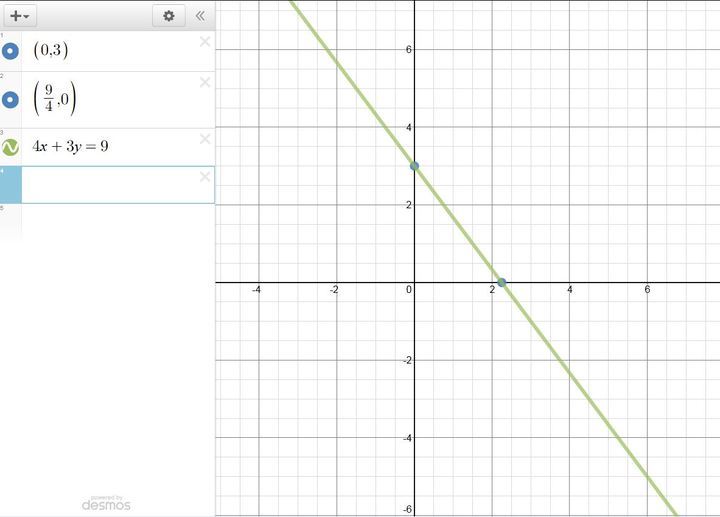The width and height of the screenshot is (720, 517).
Task: Open the Add Item plus menu
Action: coord(20,16)
